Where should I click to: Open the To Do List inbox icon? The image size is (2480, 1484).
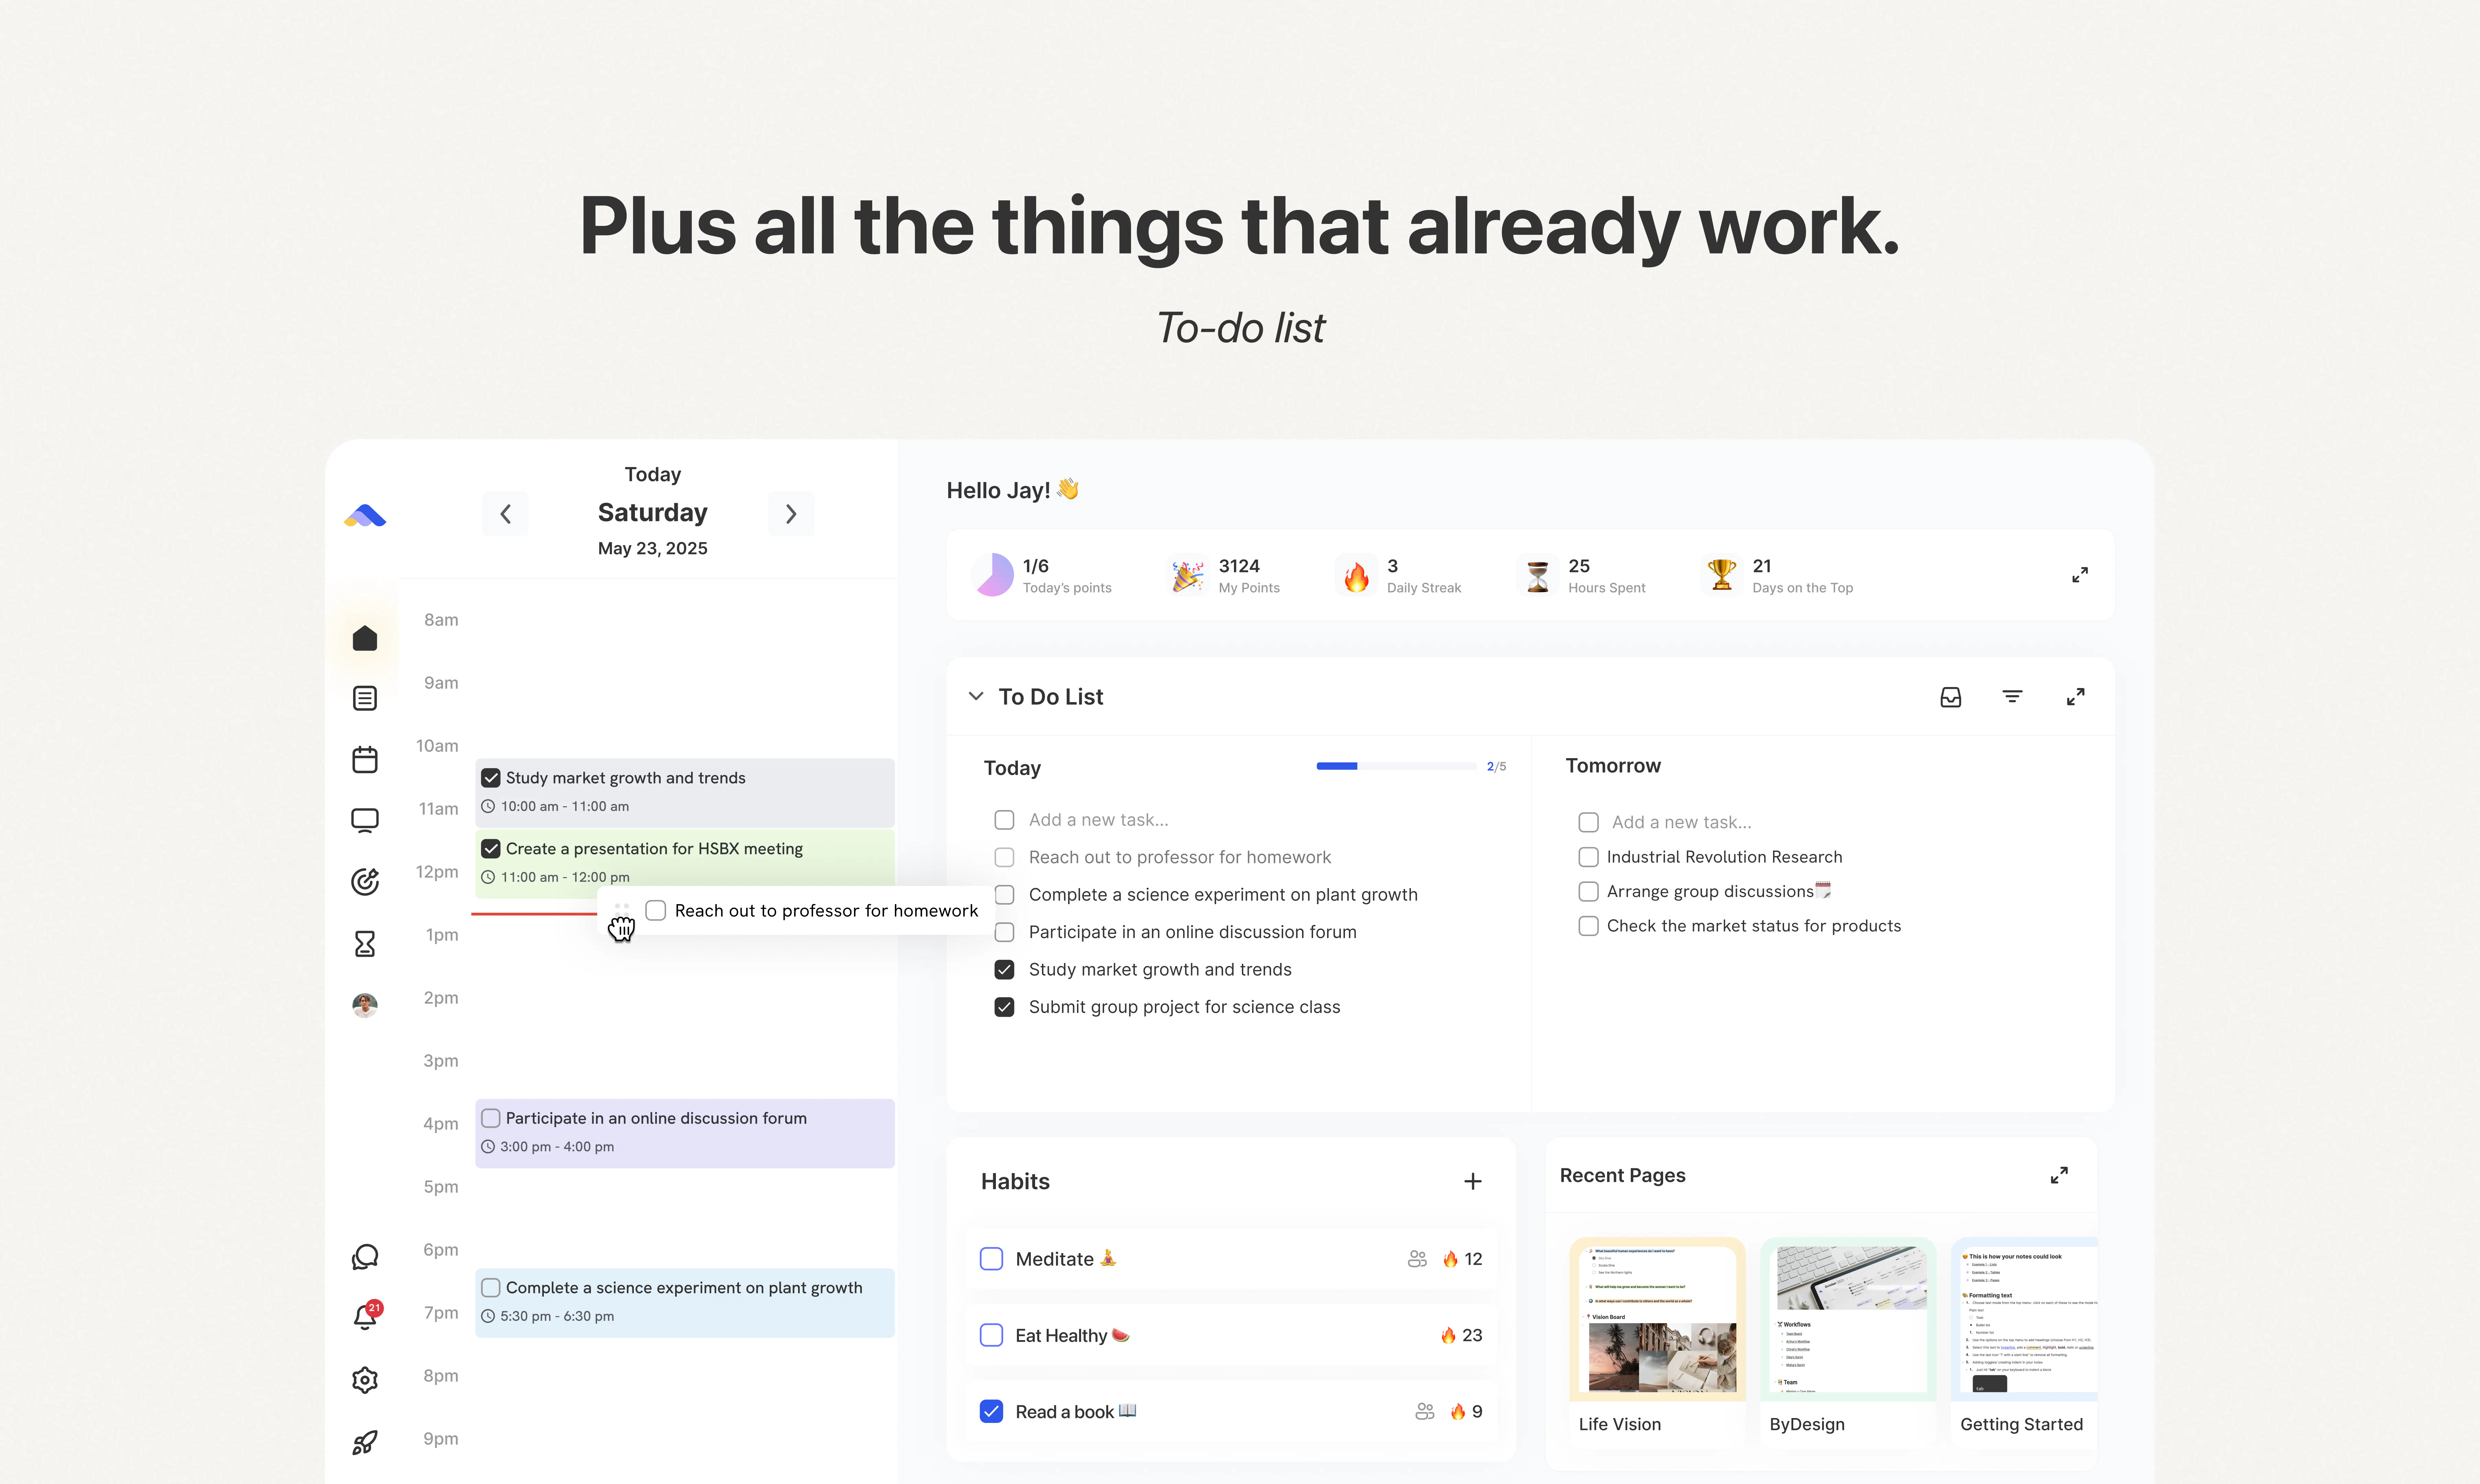[x=1951, y=697]
